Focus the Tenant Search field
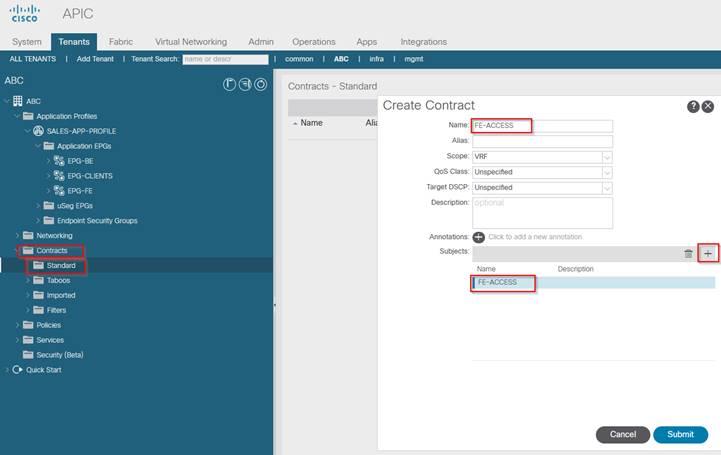 225,59
